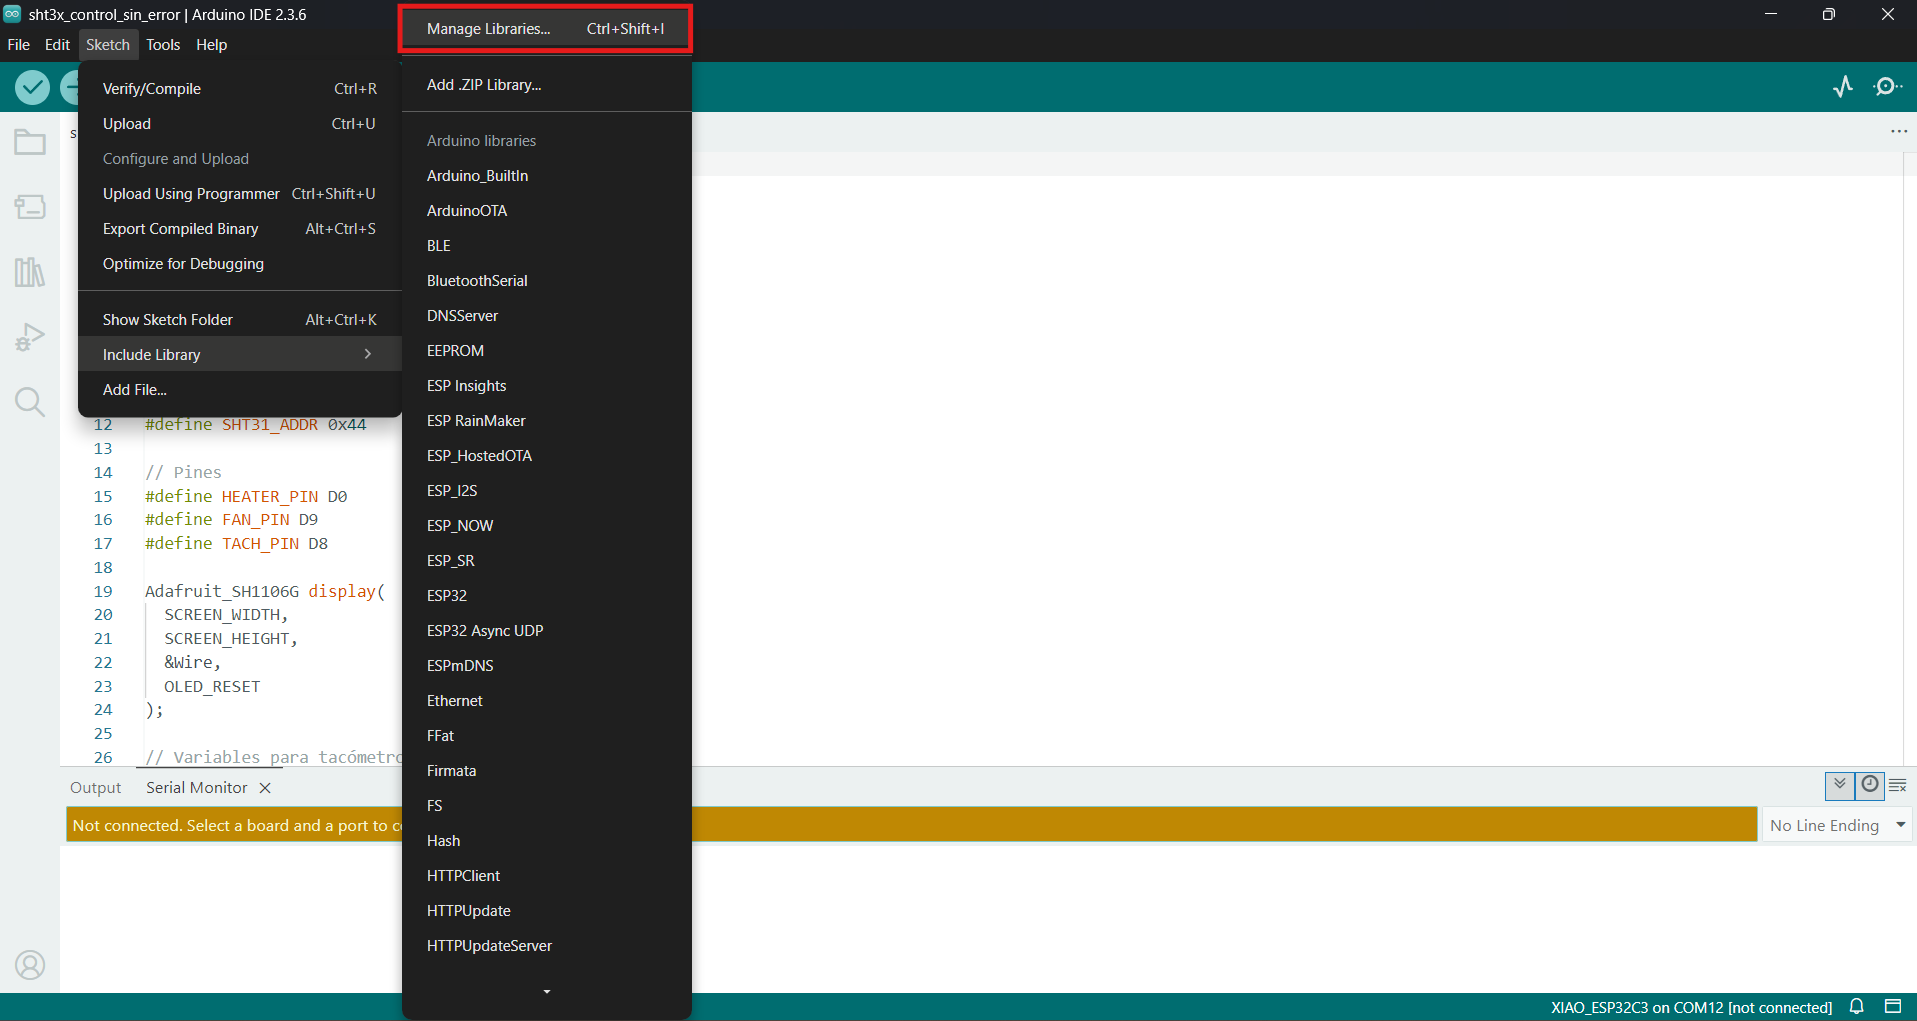This screenshot has width=1917, height=1021.
Task: Include the ESP_SR library
Action: point(546,561)
